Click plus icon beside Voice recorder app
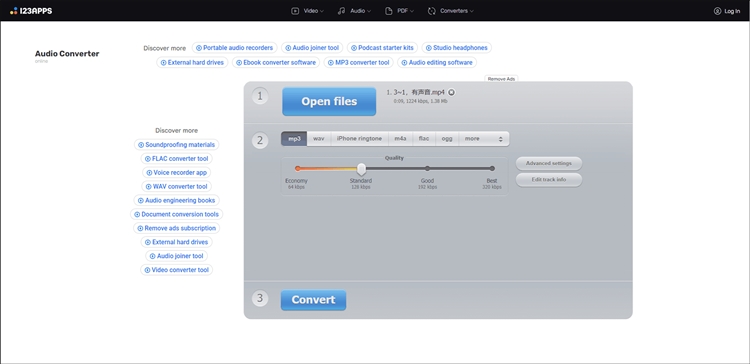The image size is (750, 364). [149, 173]
